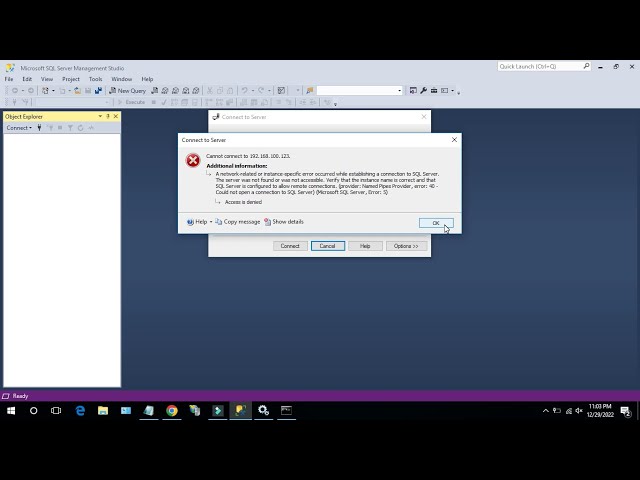Image resolution: width=640 pixels, height=480 pixels.
Task: Open Microsoft Edge from the taskbar
Action: pyautogui.click(x=80, y=411)
